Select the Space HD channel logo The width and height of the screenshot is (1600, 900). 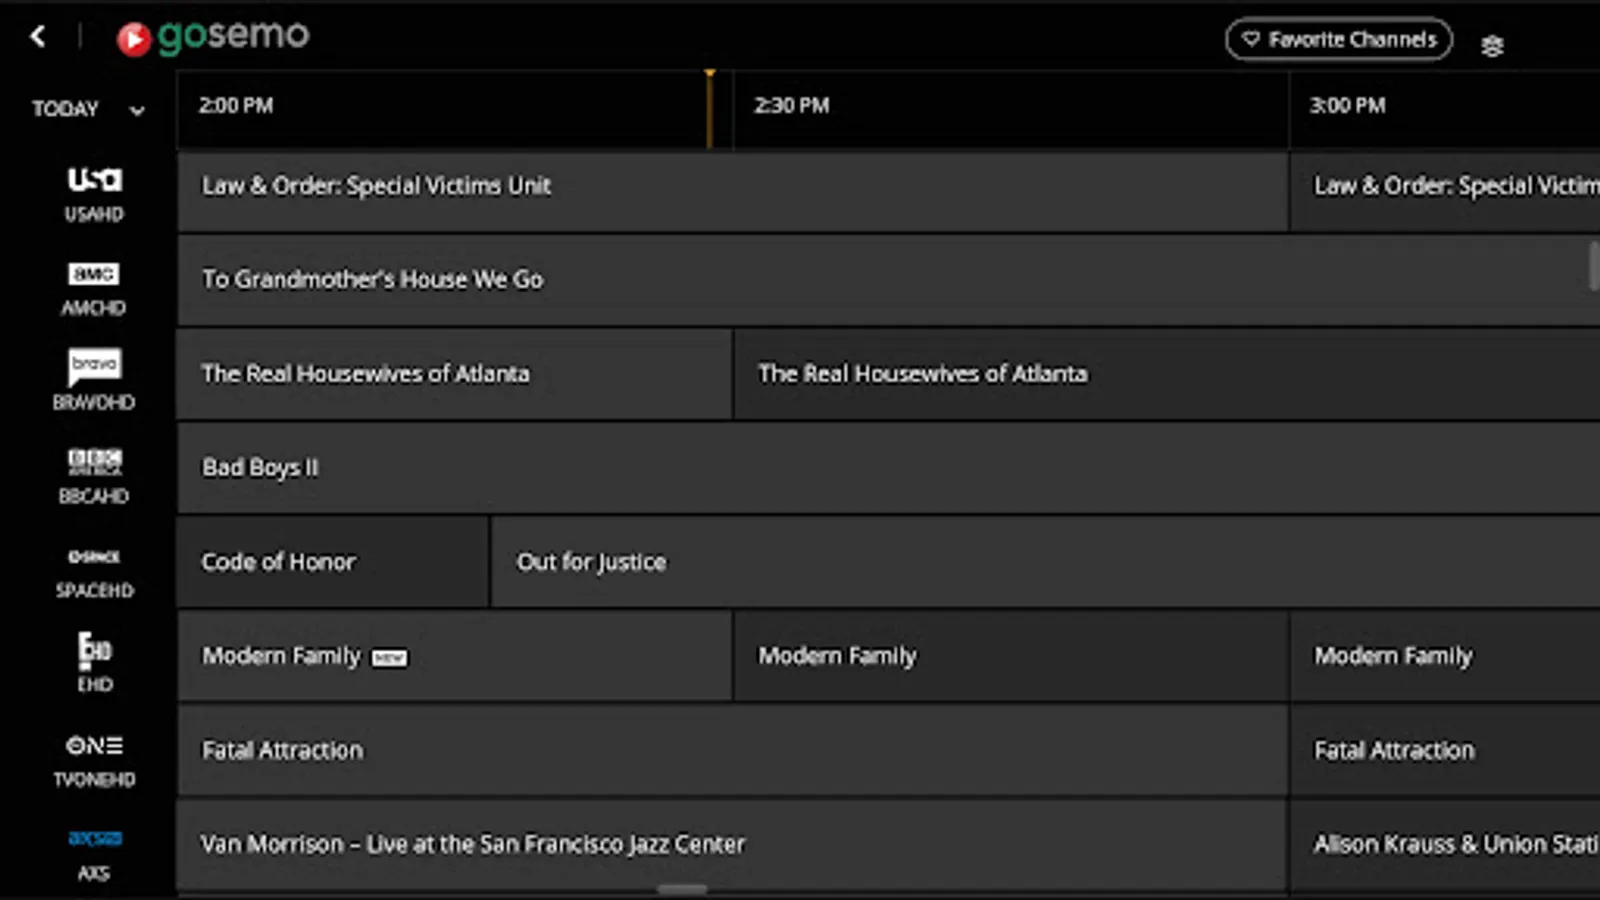(x=94, y=557)
